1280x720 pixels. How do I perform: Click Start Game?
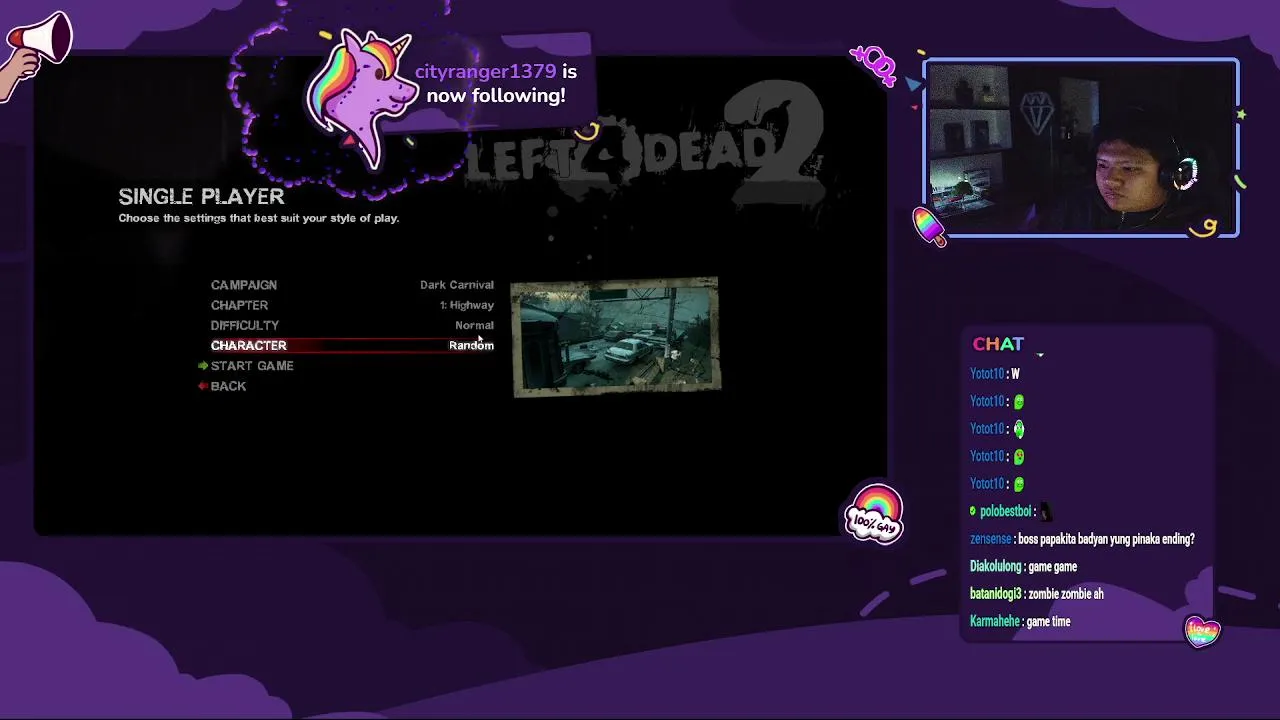[x=252, y=366]
